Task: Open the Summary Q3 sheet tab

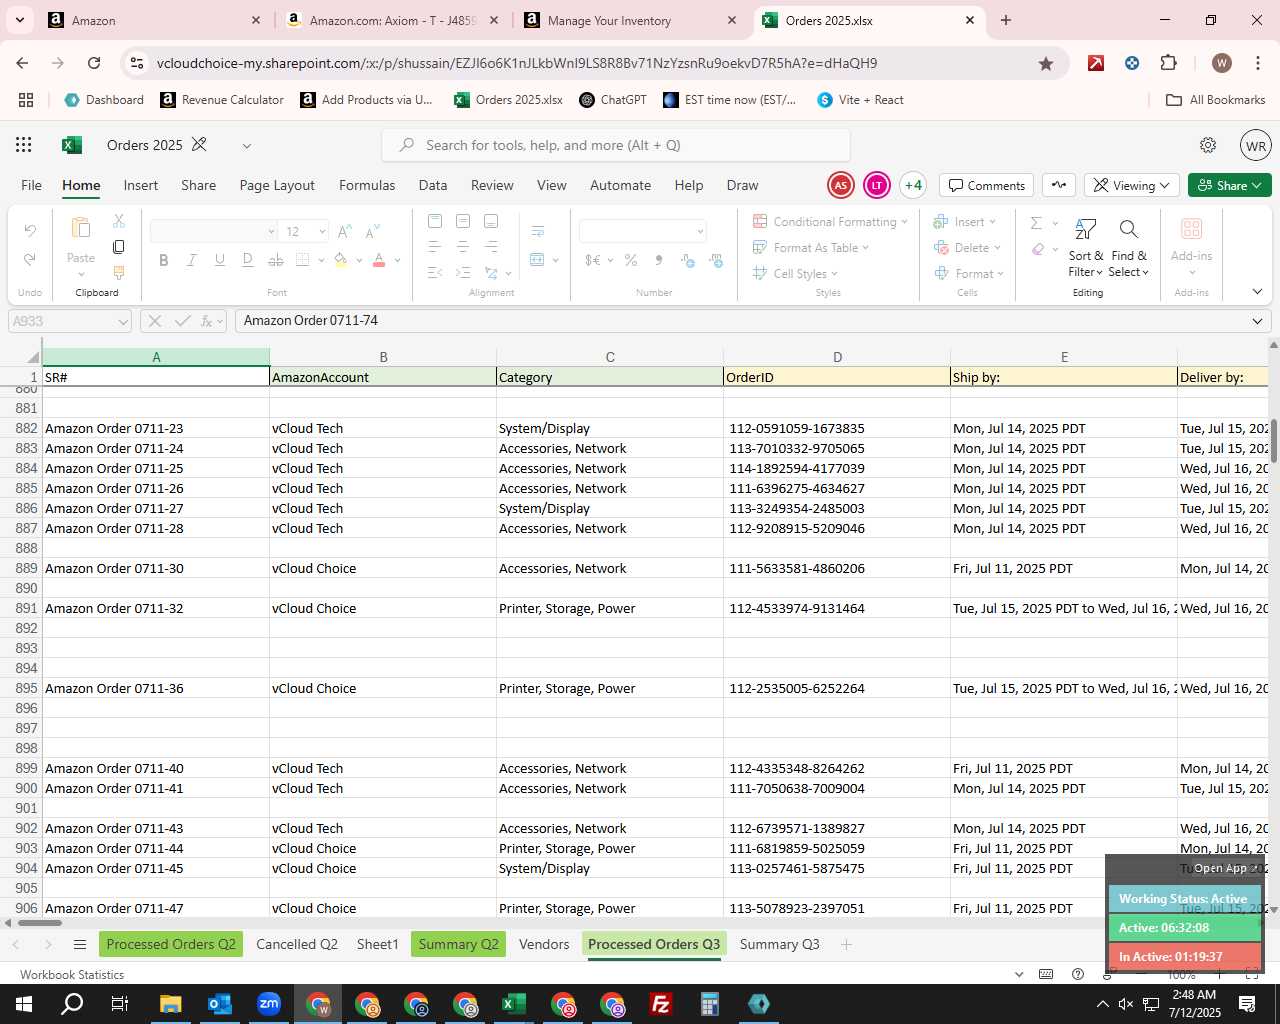Action: click(x=779, y=944)
